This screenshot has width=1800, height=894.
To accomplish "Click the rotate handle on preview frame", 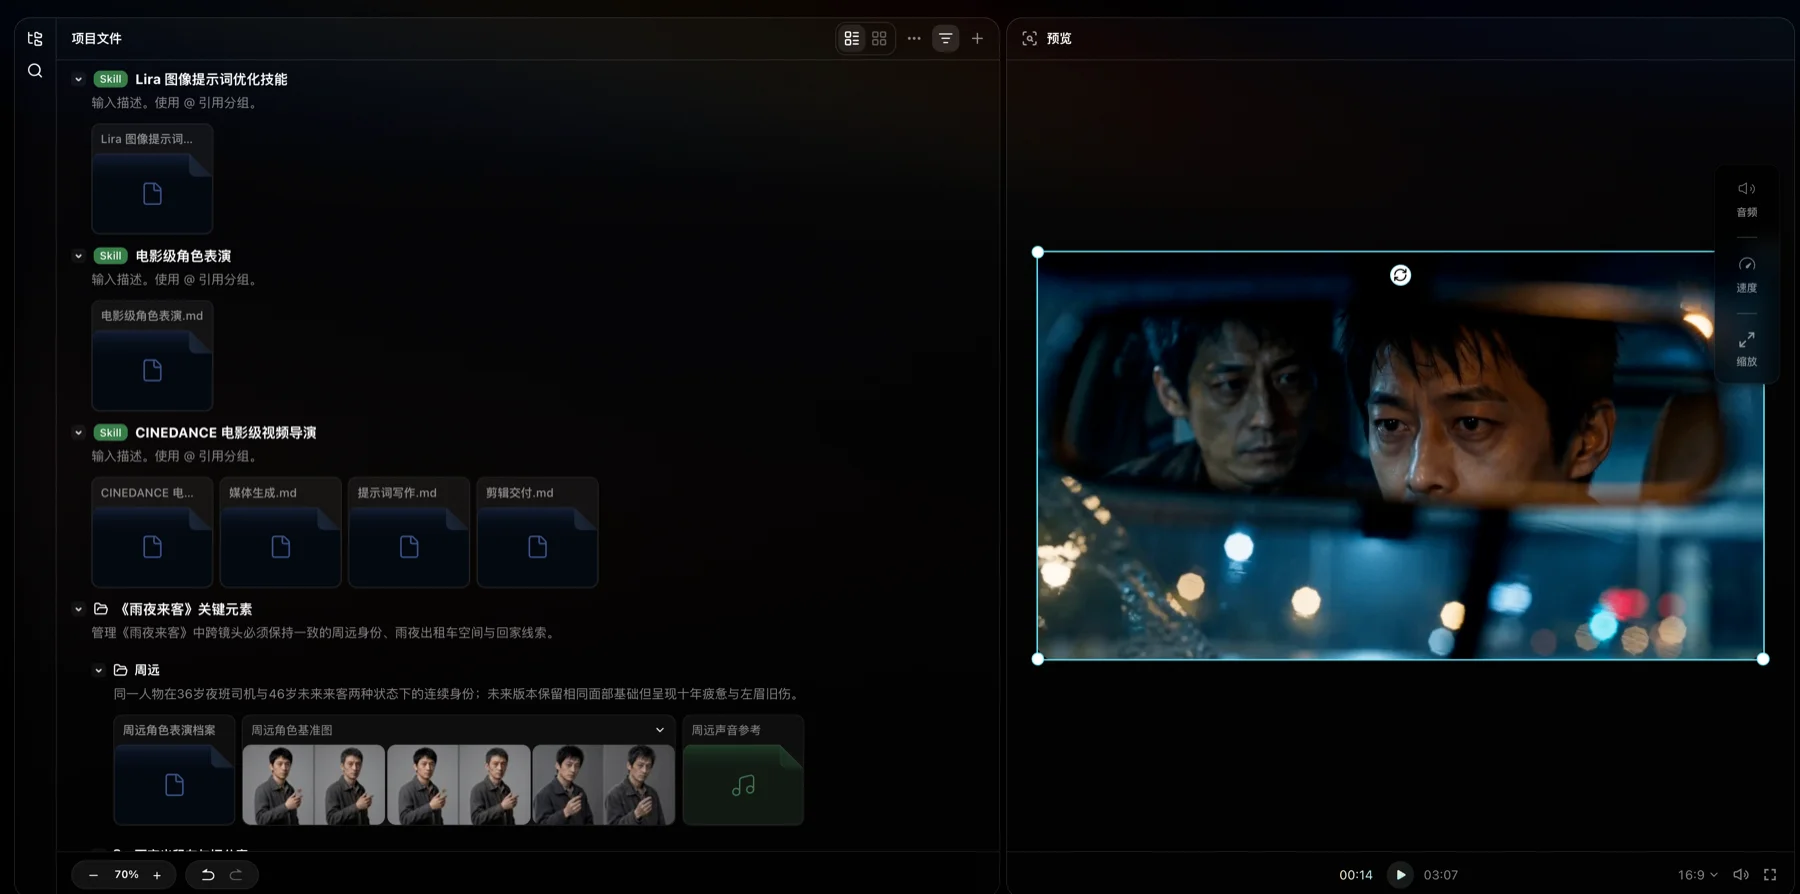I will [1400, 276].
